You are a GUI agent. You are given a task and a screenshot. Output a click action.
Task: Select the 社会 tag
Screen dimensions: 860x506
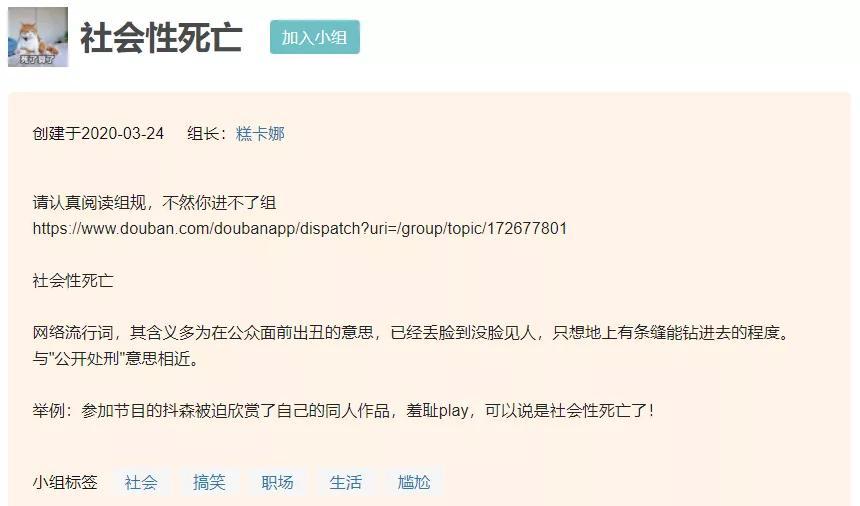[141, 482]
